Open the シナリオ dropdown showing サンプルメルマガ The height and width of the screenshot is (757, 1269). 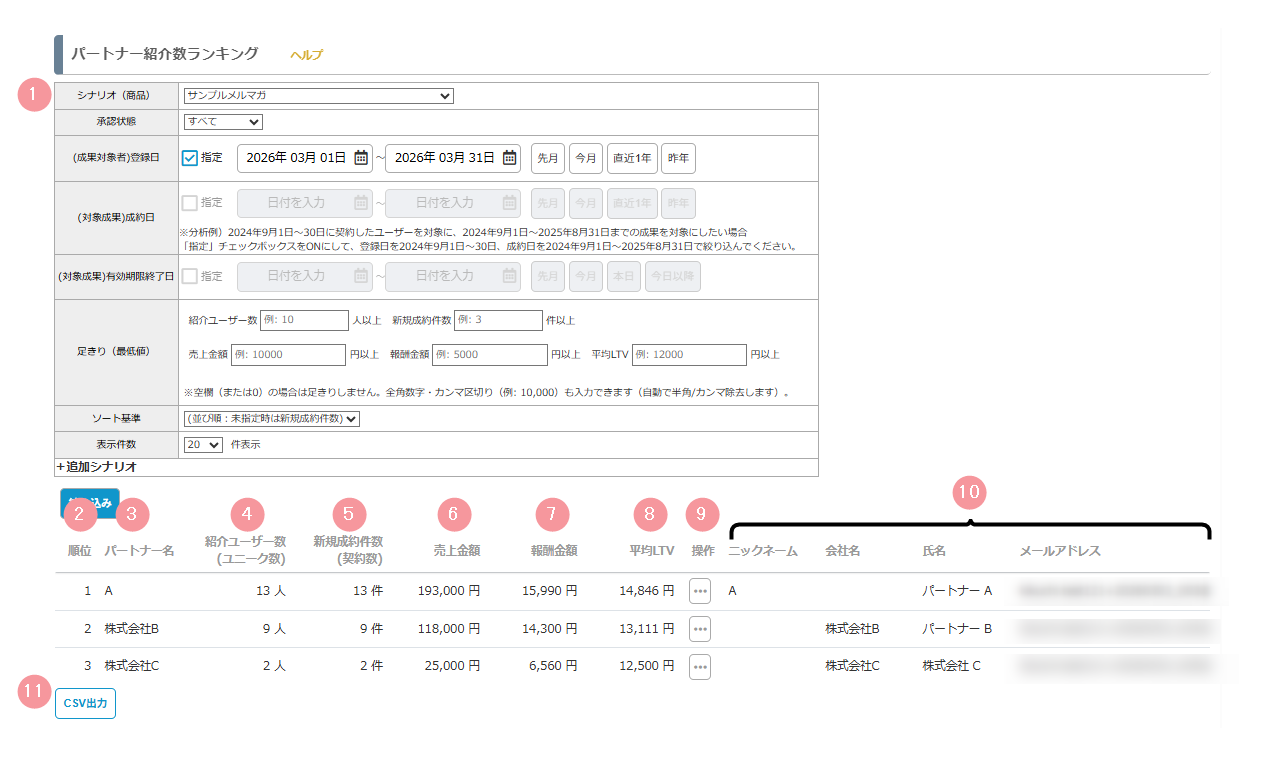point(318,96)
